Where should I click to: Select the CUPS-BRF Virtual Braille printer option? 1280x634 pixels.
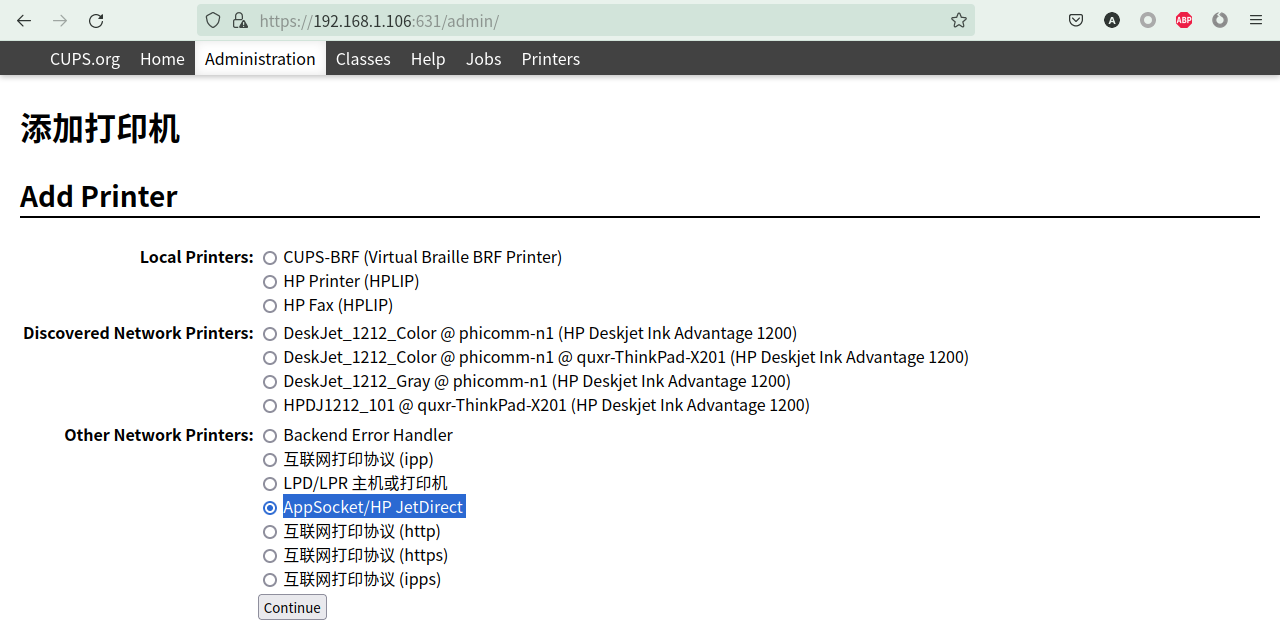point(270,258)
